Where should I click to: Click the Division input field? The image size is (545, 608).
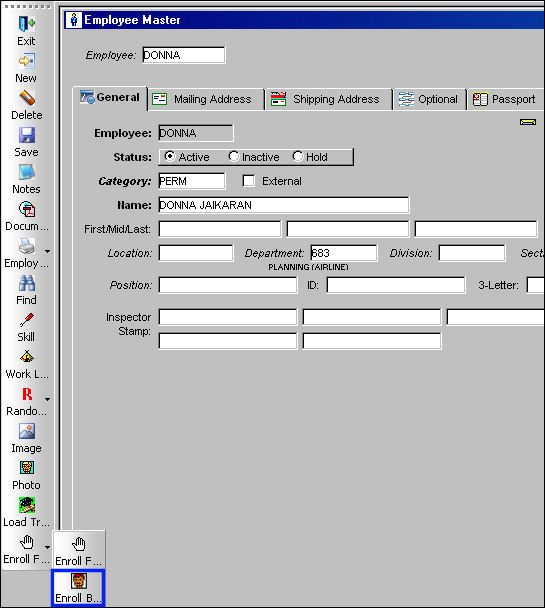(472, 253)
